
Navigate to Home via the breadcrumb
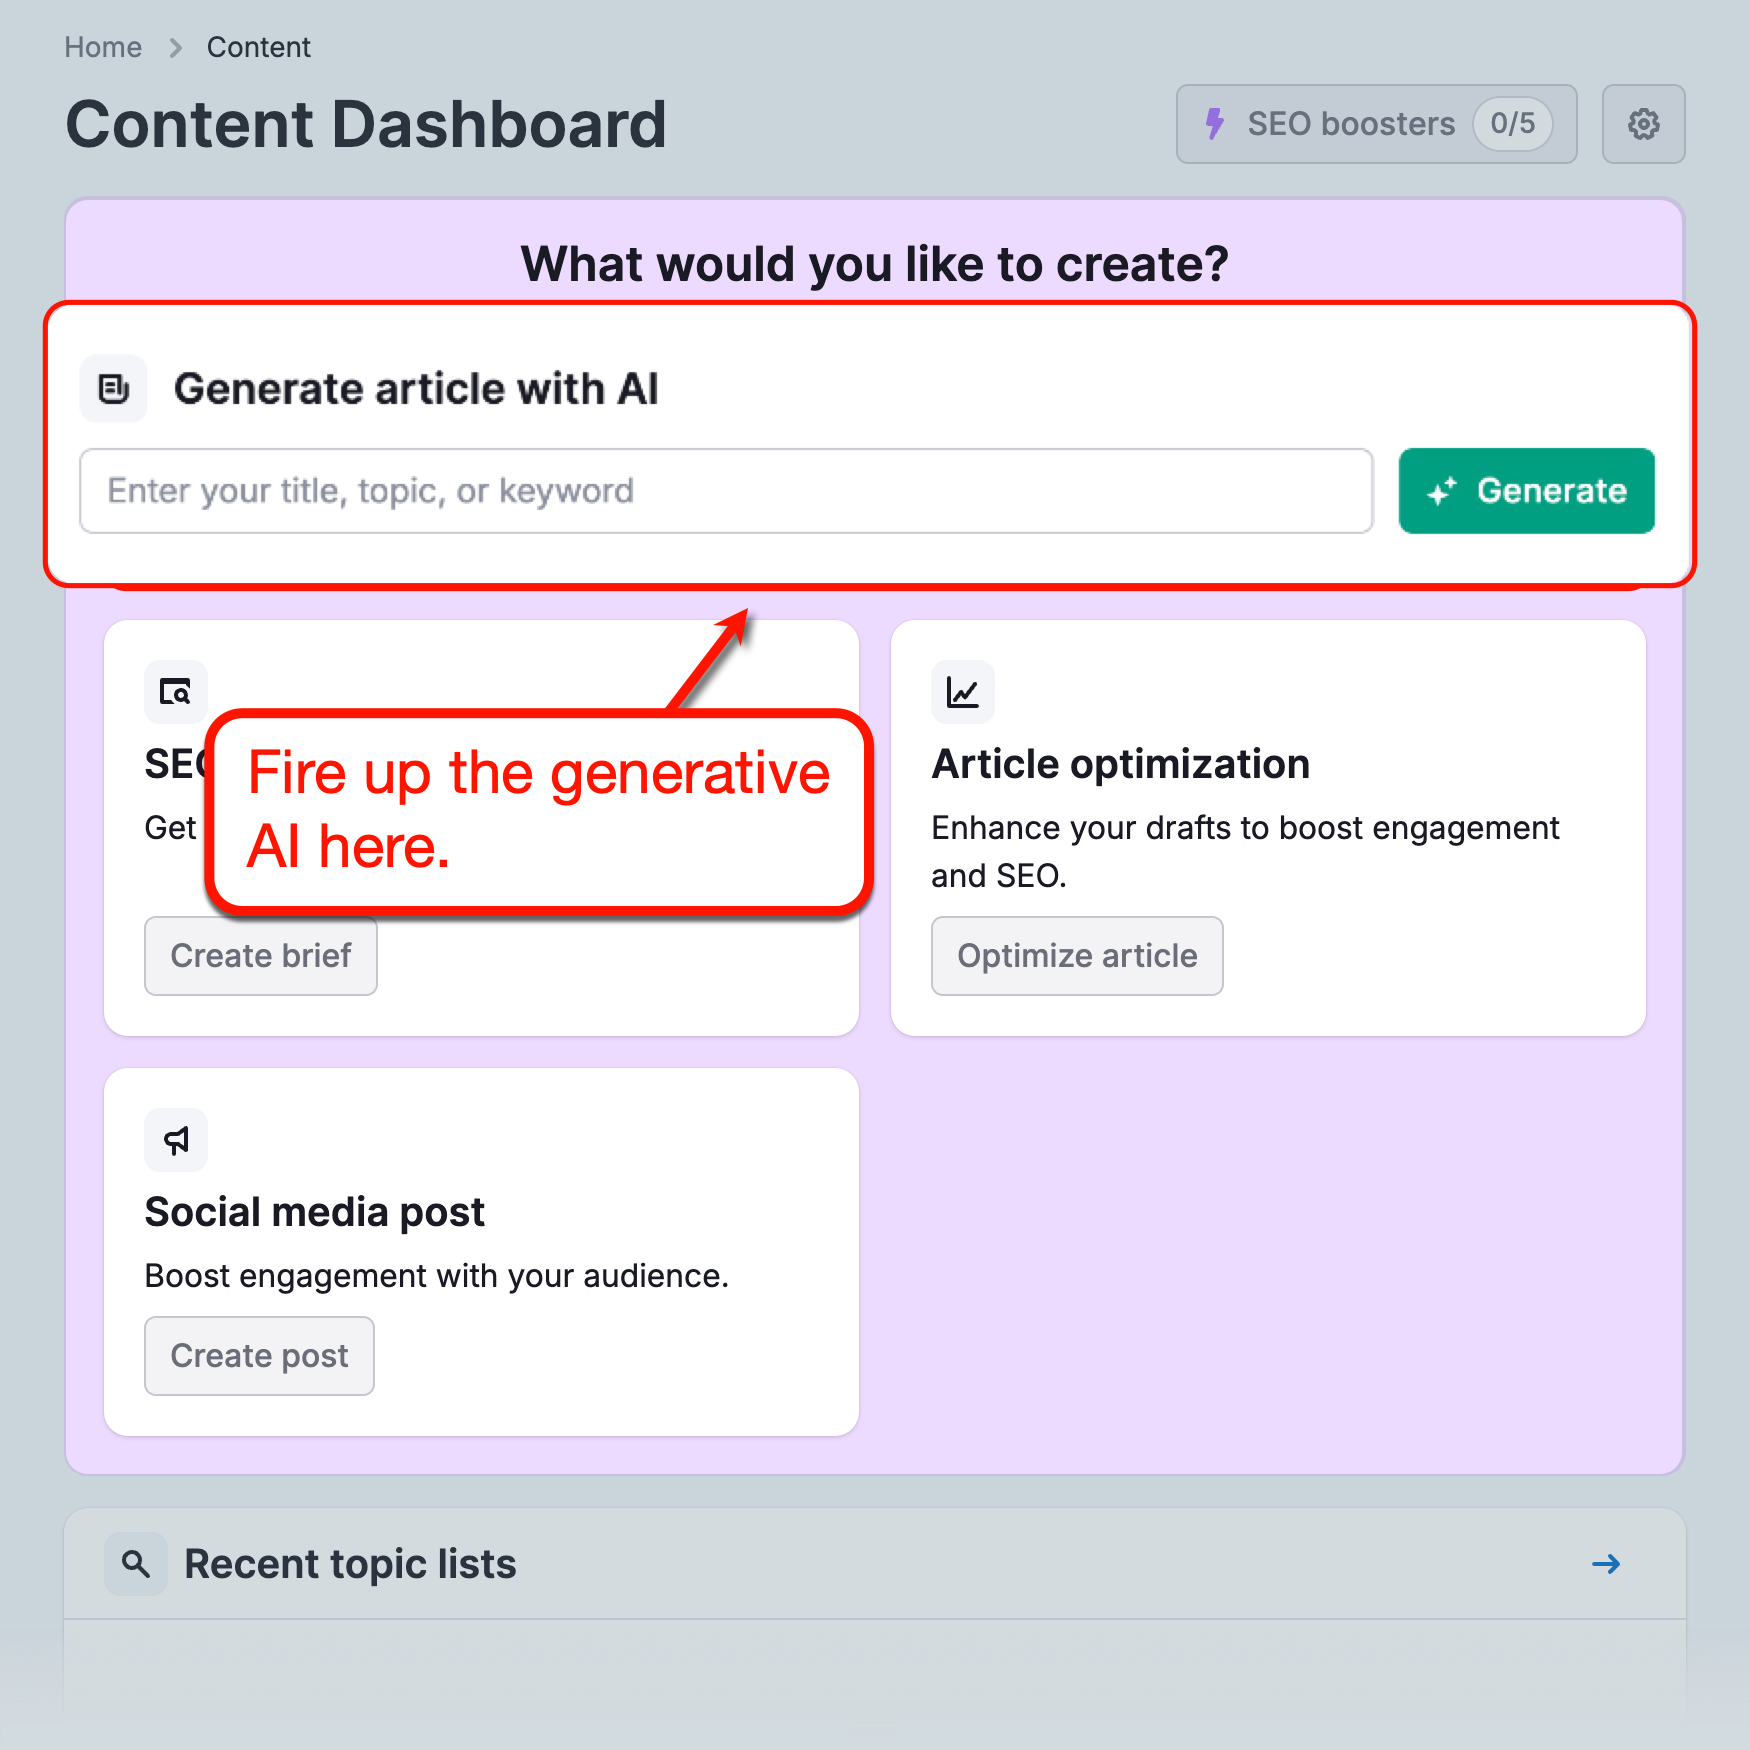102,46
